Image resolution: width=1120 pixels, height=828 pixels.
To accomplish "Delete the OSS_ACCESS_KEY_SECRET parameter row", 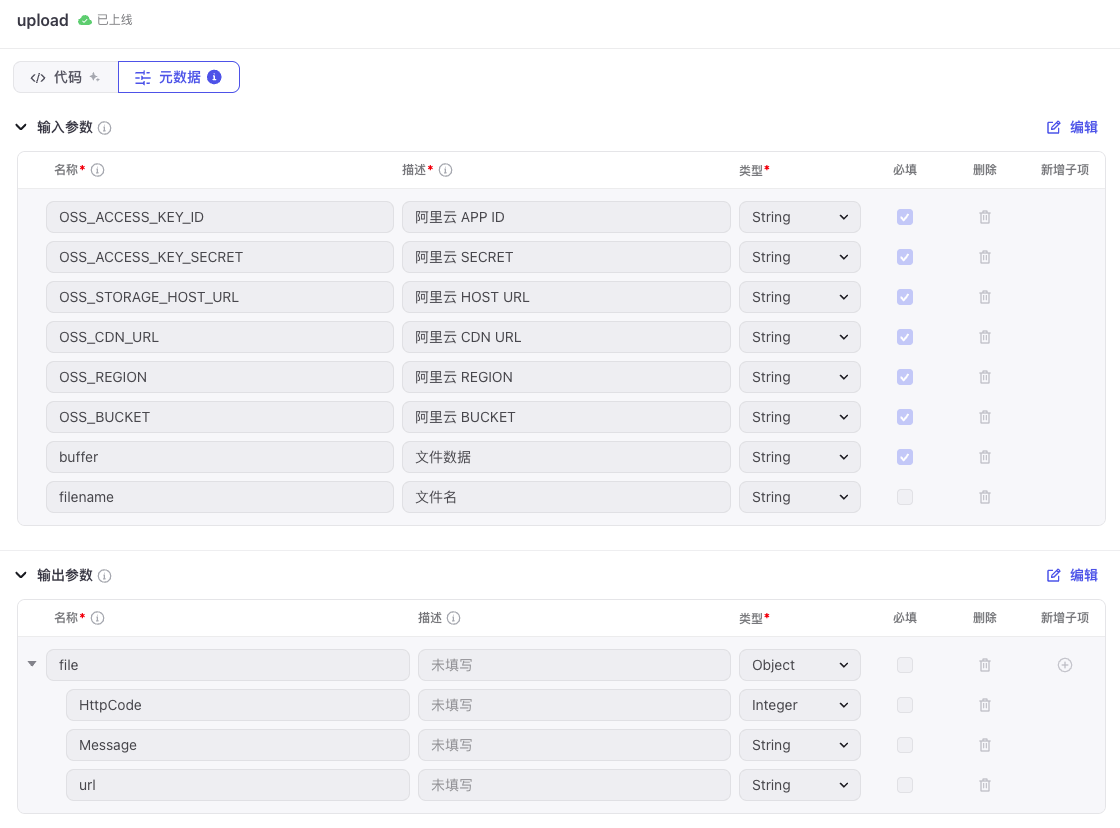I will (x=984, y=257).
